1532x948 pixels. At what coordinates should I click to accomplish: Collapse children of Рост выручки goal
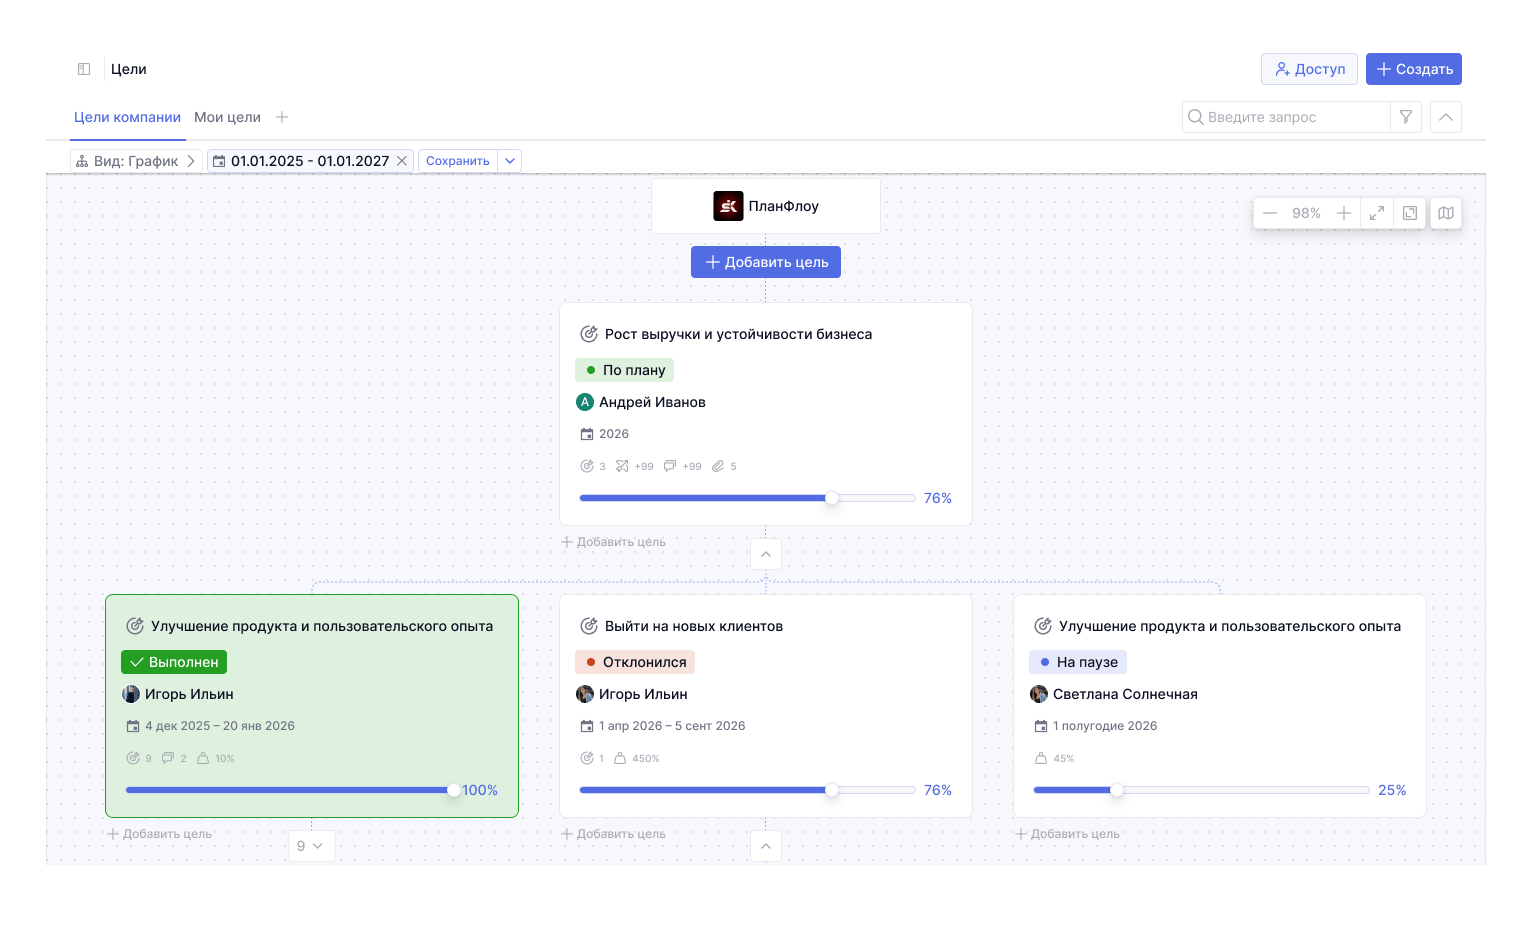(765, 554)
